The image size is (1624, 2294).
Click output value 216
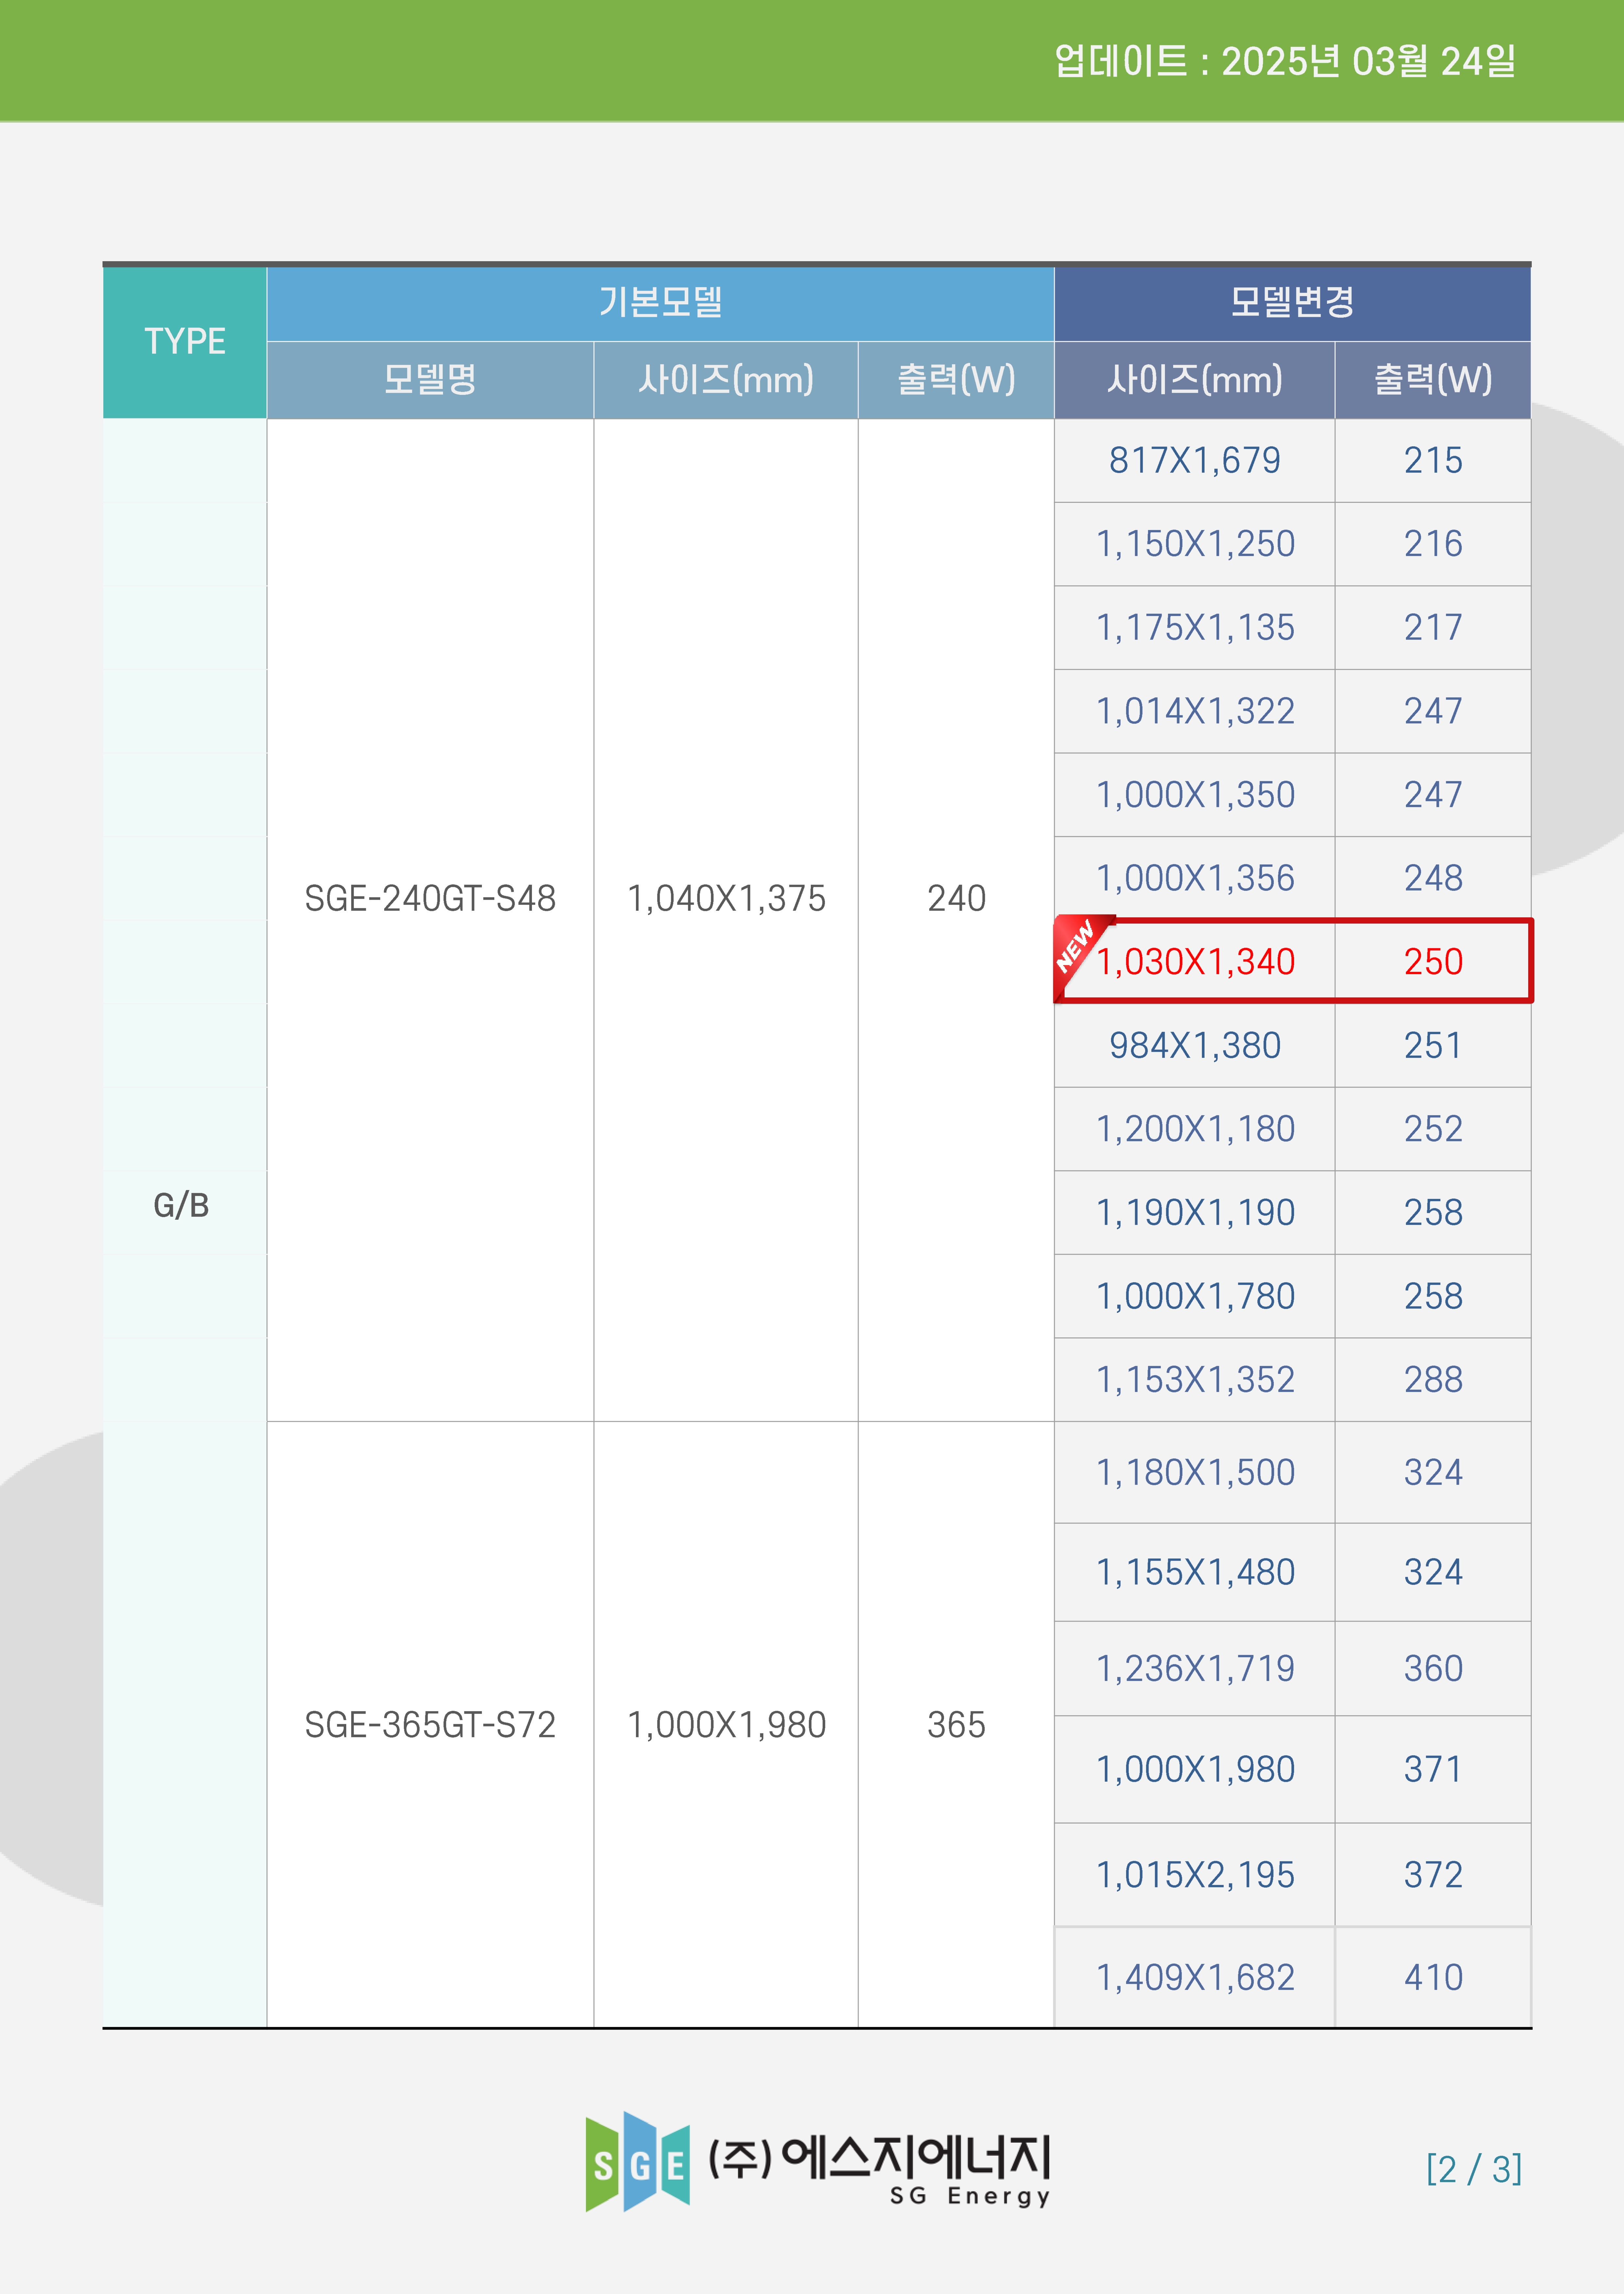1433,544
